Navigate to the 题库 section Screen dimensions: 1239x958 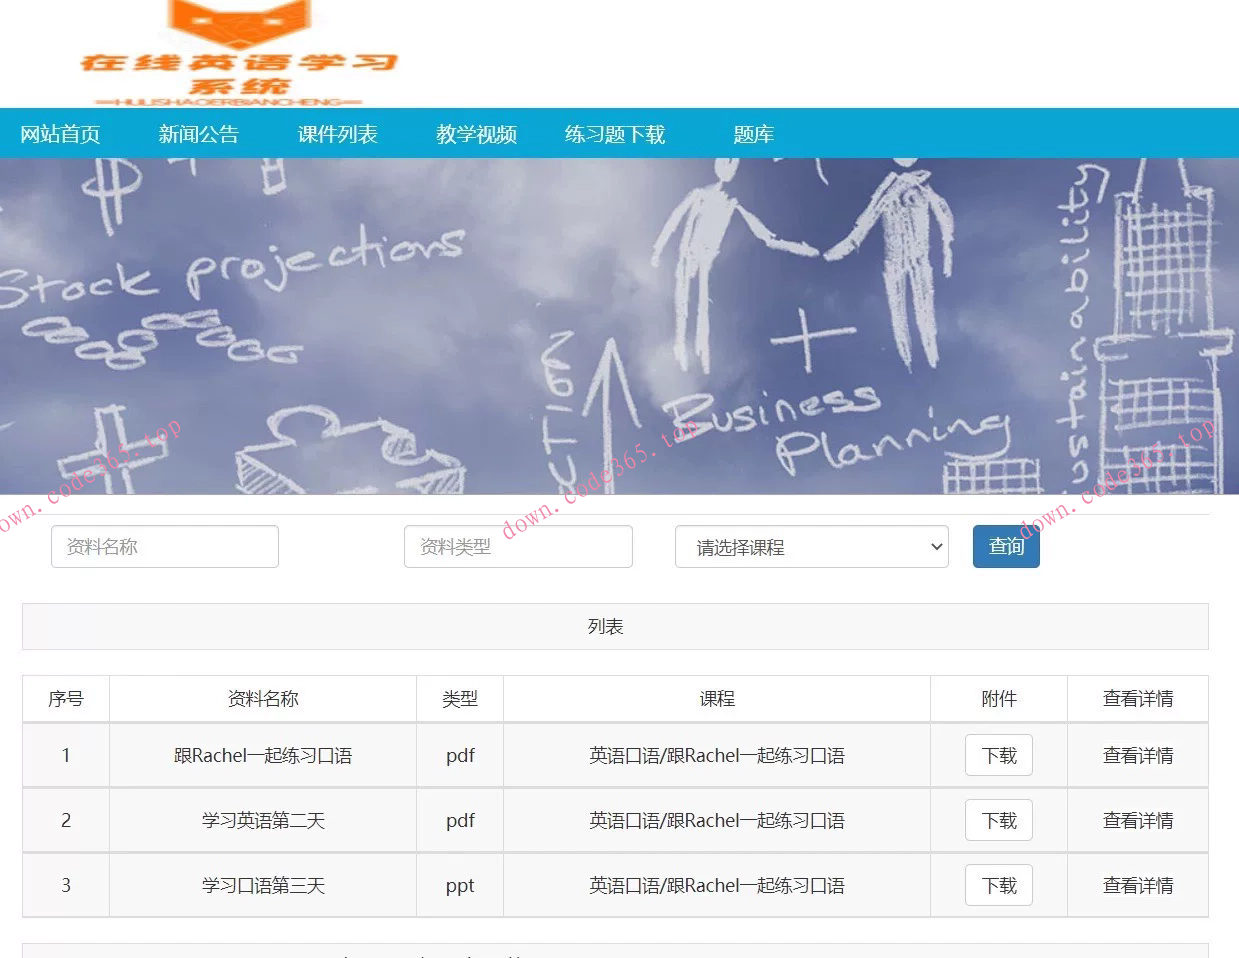point(753,133)
